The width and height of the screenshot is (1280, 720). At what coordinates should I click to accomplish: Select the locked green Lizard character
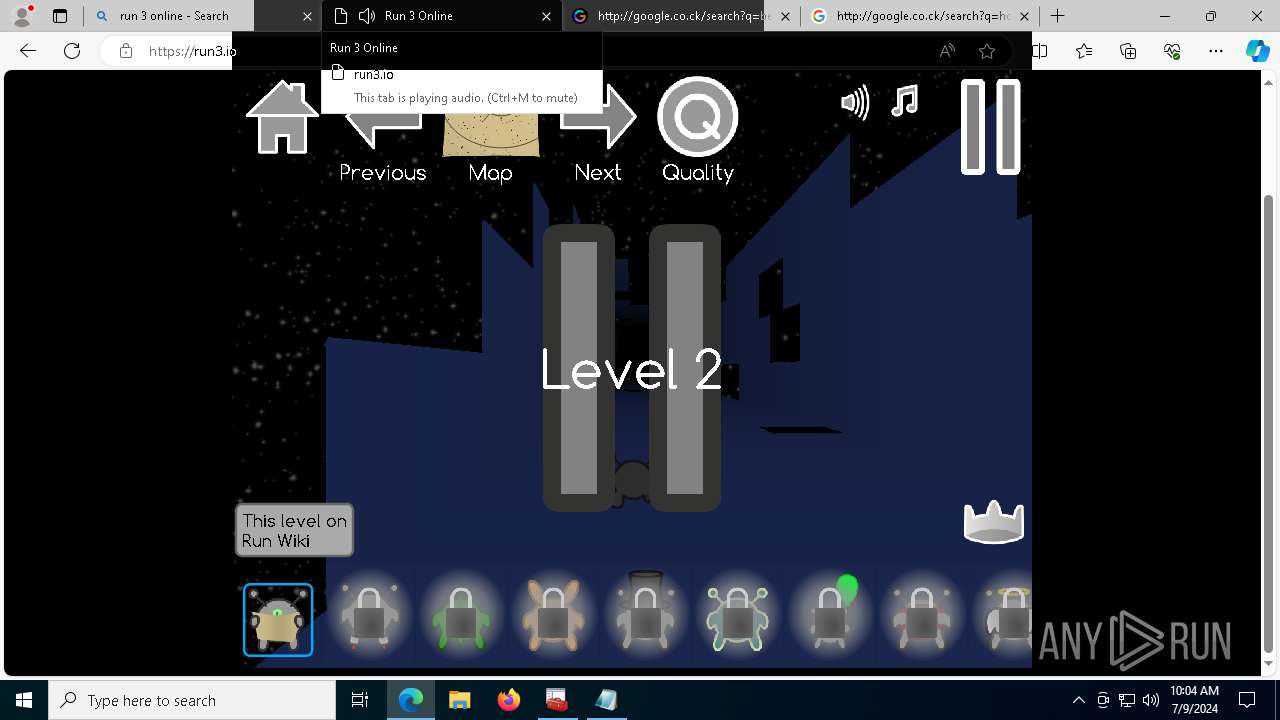click(461, 618)
